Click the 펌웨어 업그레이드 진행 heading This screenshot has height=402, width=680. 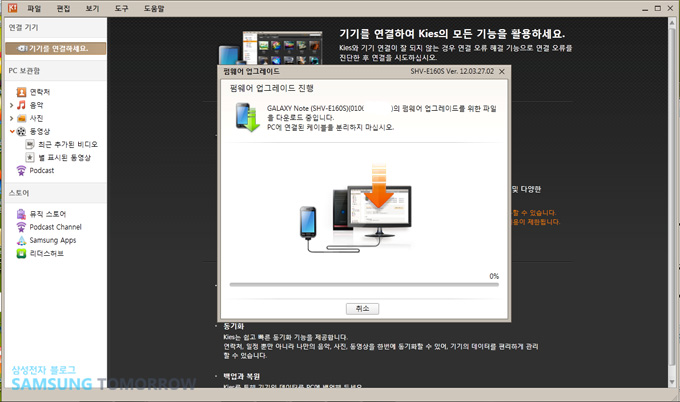[271, 88]
